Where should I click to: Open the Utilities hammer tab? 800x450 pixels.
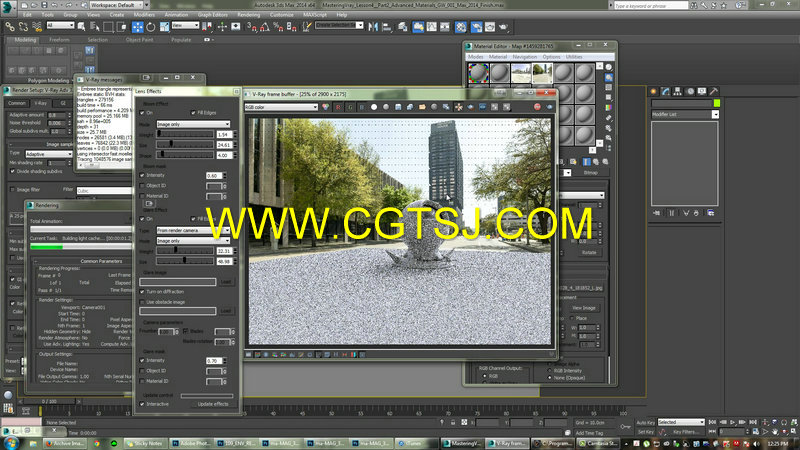click(x=714, y=91)
